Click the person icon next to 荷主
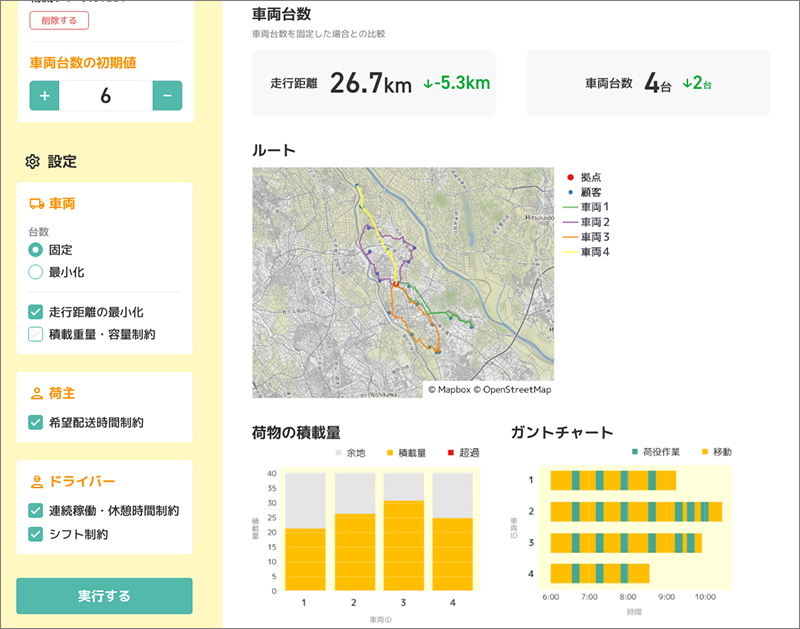800x629 pixels. pyautogui.click(x=37, y=393)
